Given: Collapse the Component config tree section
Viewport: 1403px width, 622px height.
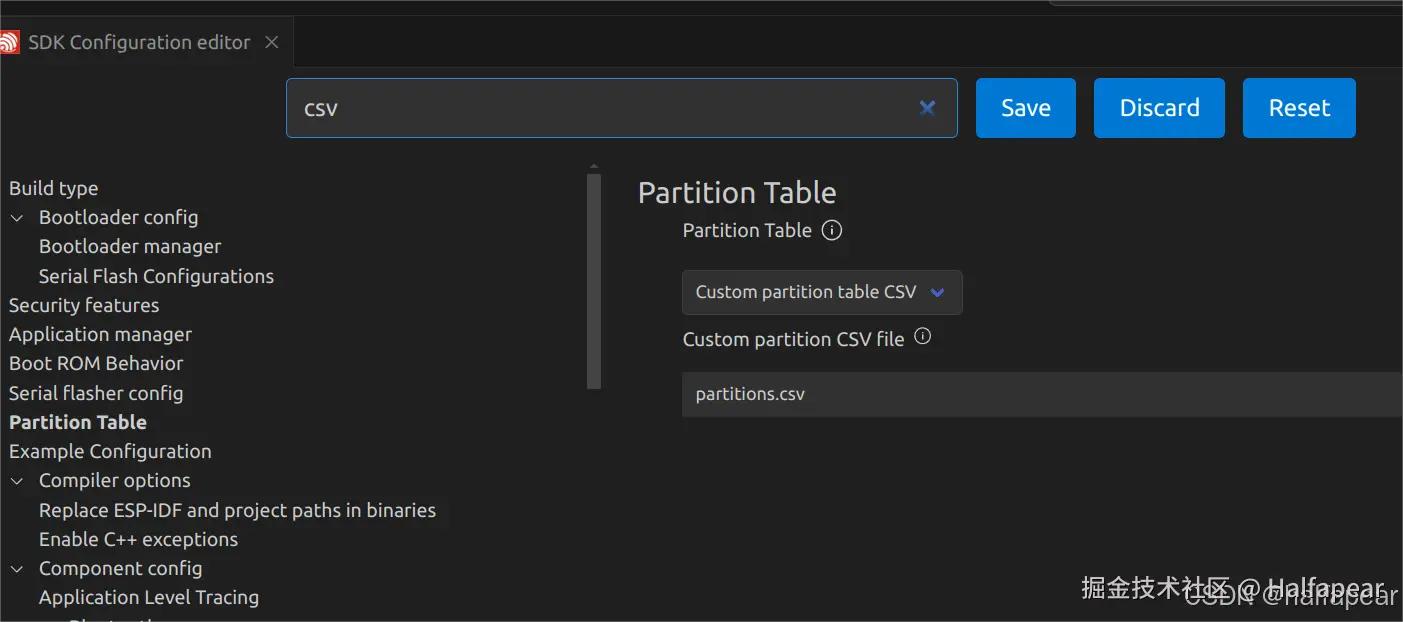Looking at the screenshot, I should 17,569.
